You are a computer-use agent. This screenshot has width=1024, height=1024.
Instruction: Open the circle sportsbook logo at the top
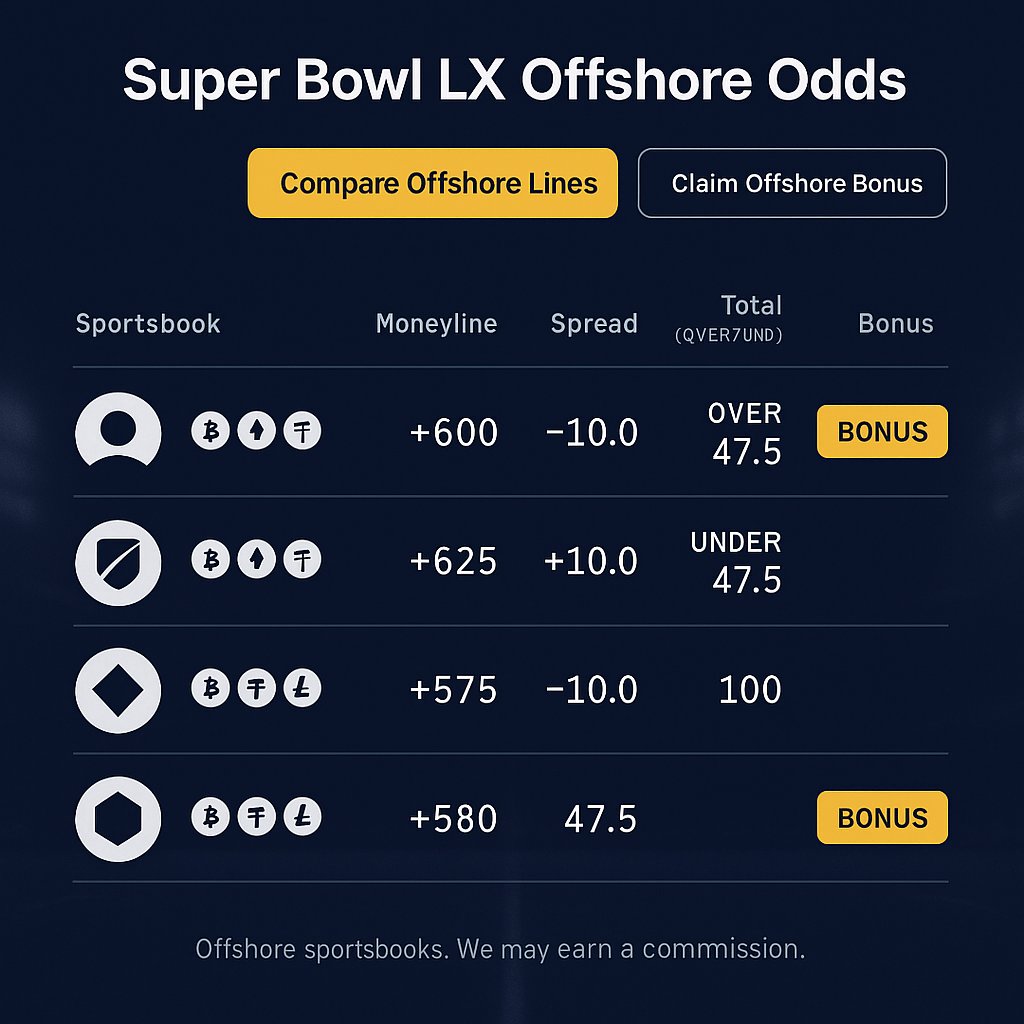coord(117,431)
